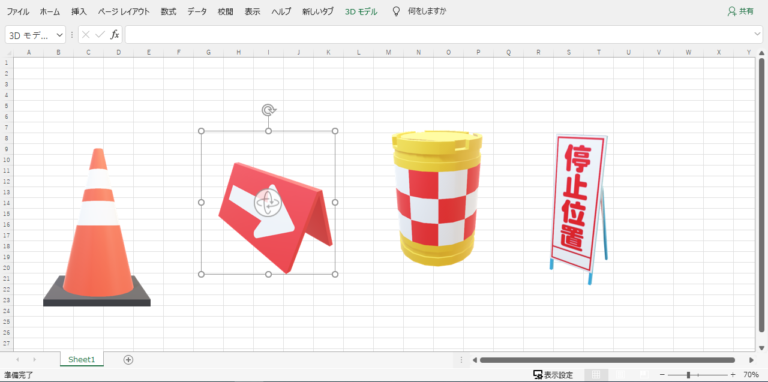Image resolution: width=768 pixels, height=382 pixels.
Task: Cancel the formula entry with the X icon
Action: point(86,35)
